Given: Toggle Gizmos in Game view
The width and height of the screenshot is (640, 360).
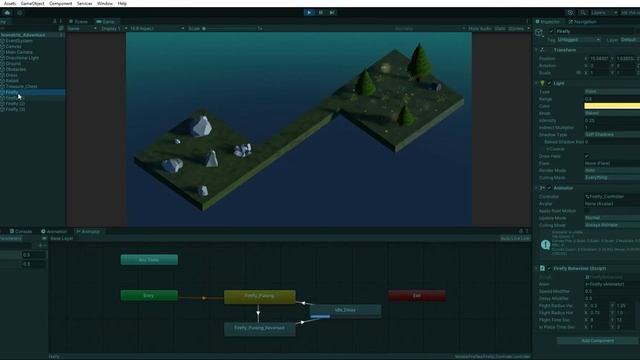Looking at the screenshot, I should (x=516, y=29).
